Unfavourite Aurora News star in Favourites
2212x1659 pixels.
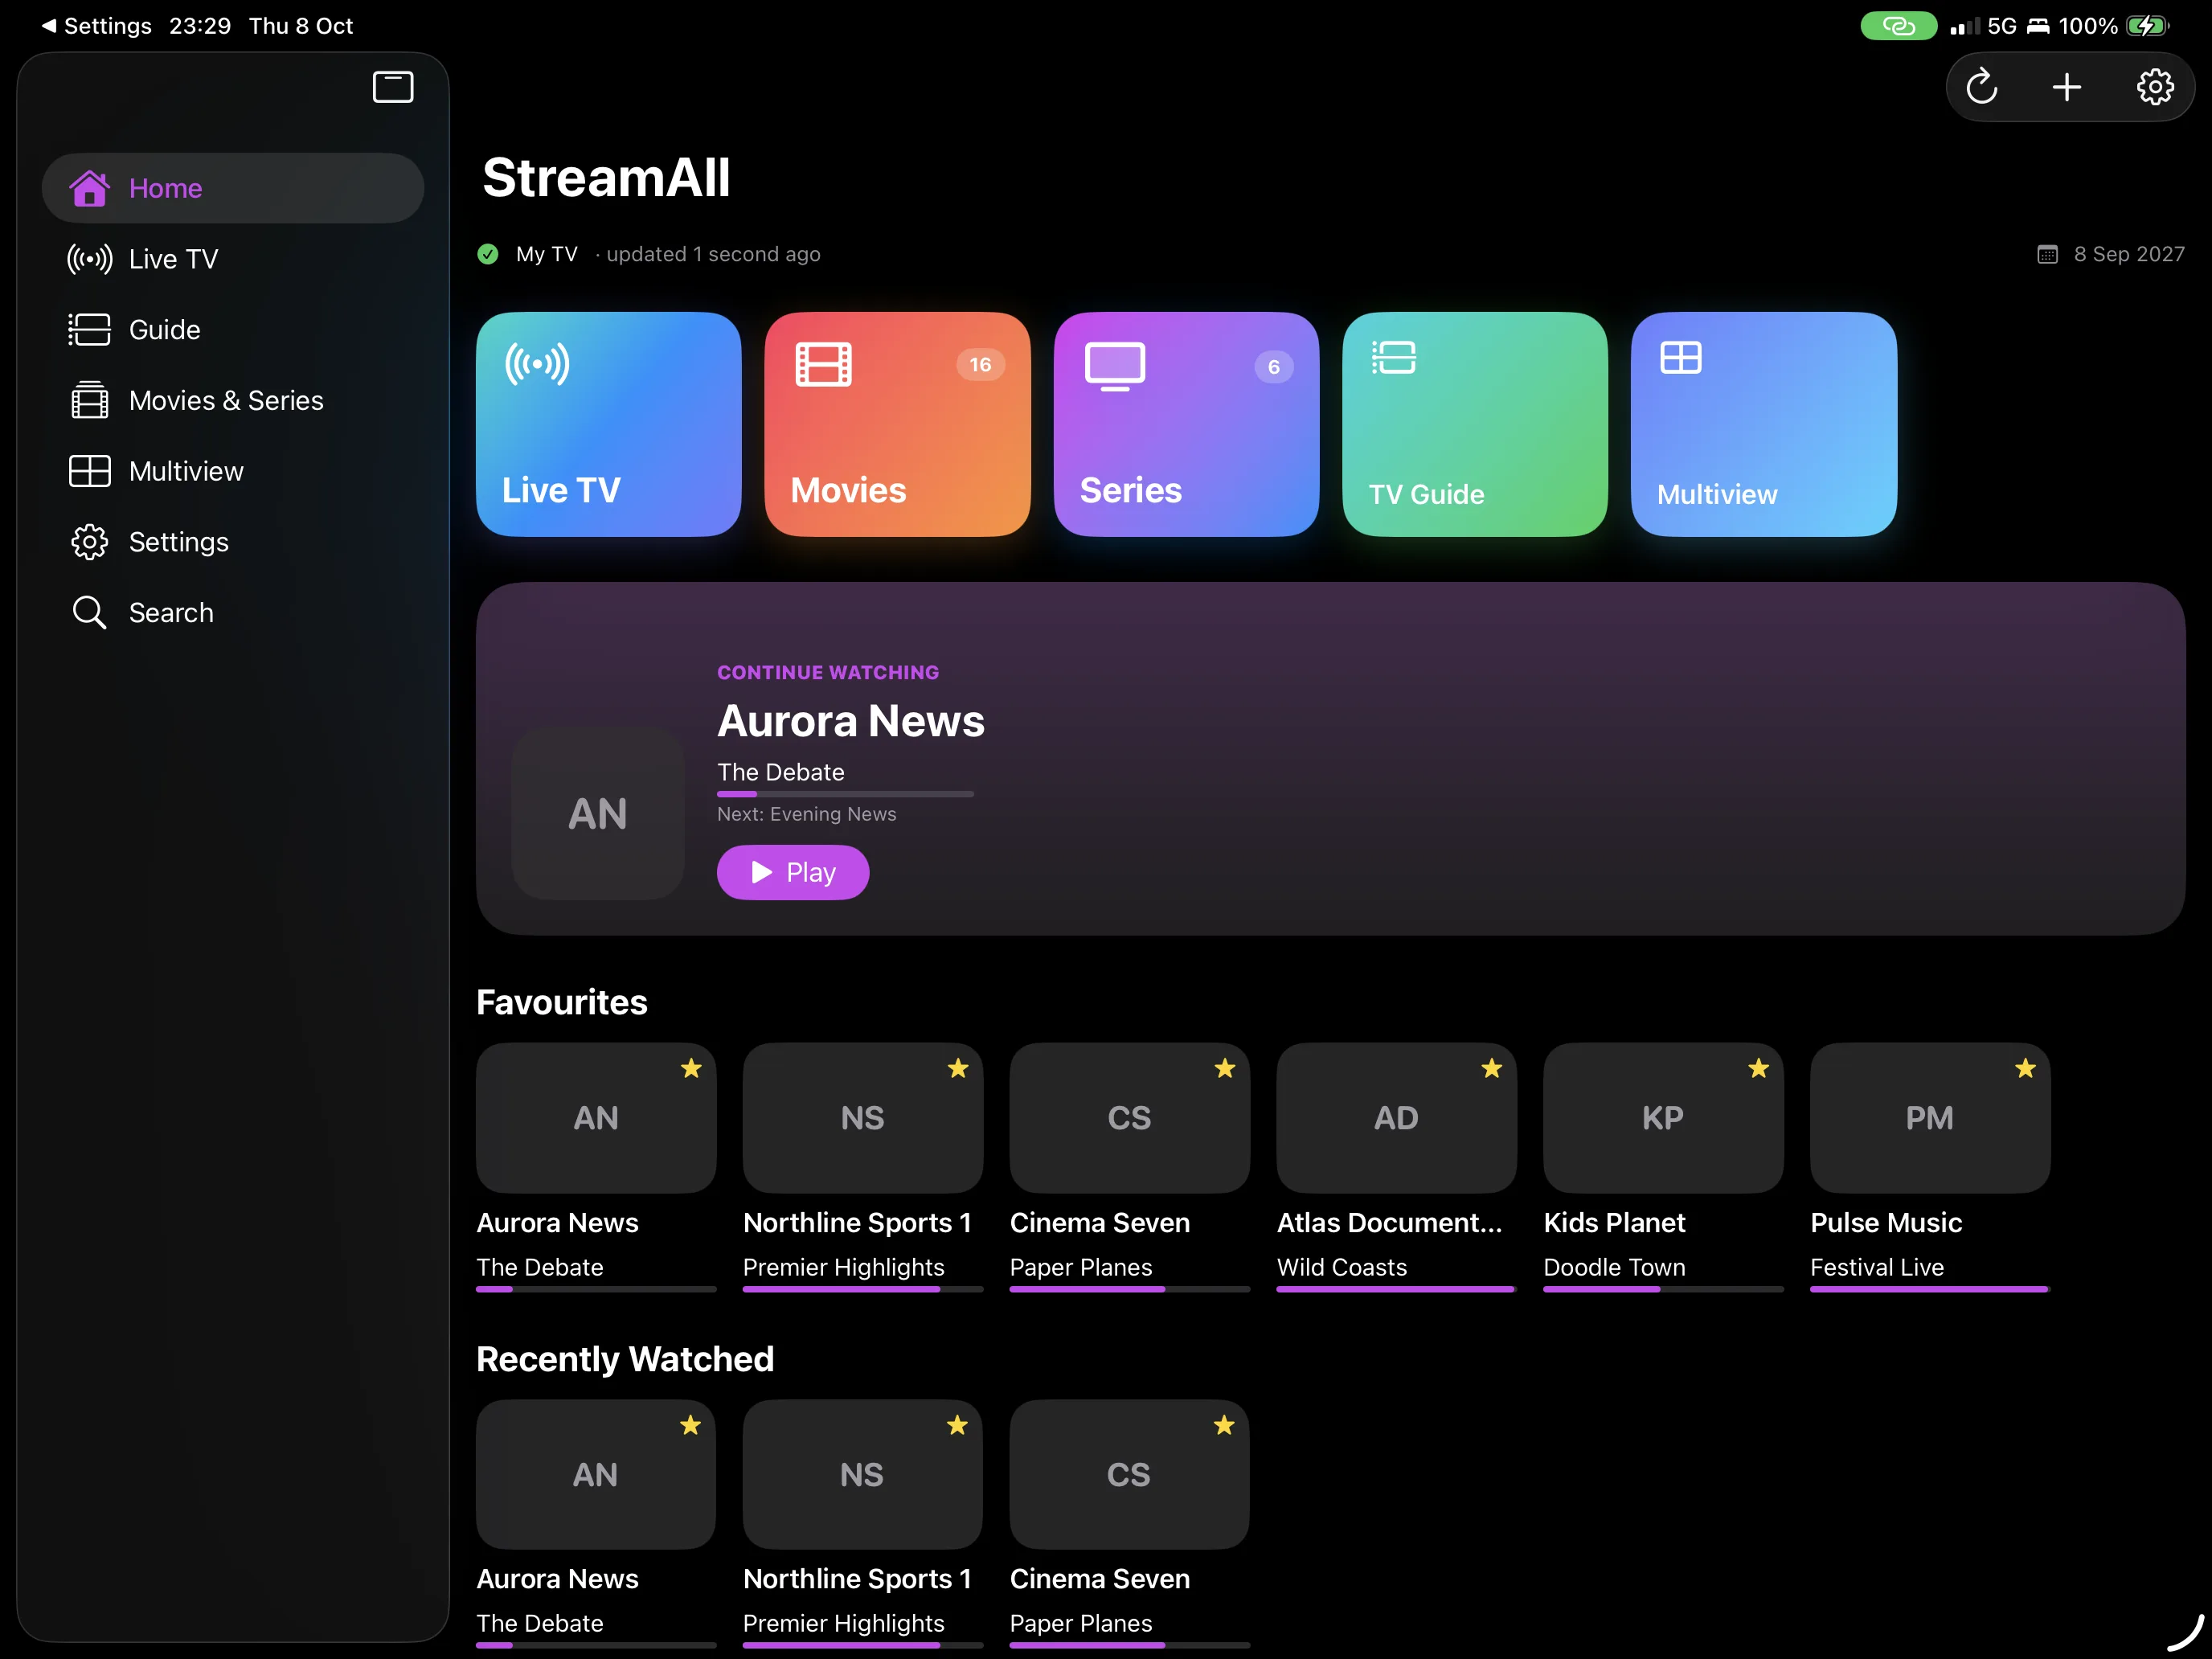691,1068
